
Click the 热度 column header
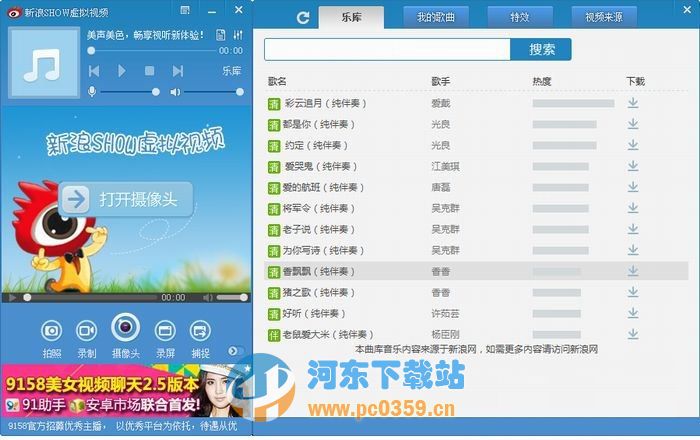(542, 81)
